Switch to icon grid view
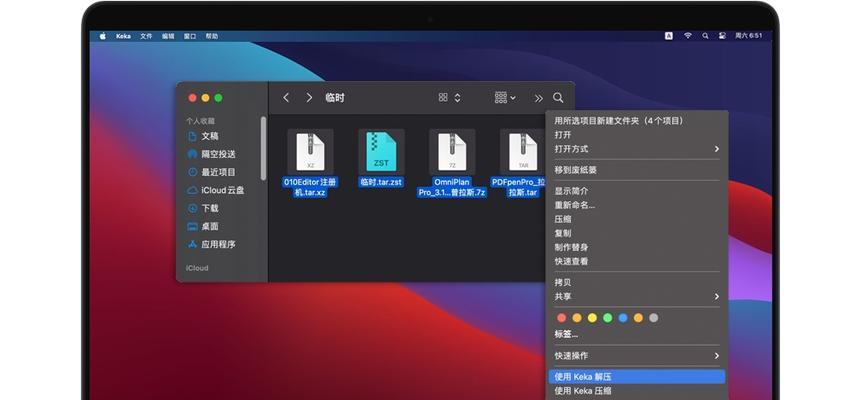Screen dimensions: 861x400 click(443, 97)
